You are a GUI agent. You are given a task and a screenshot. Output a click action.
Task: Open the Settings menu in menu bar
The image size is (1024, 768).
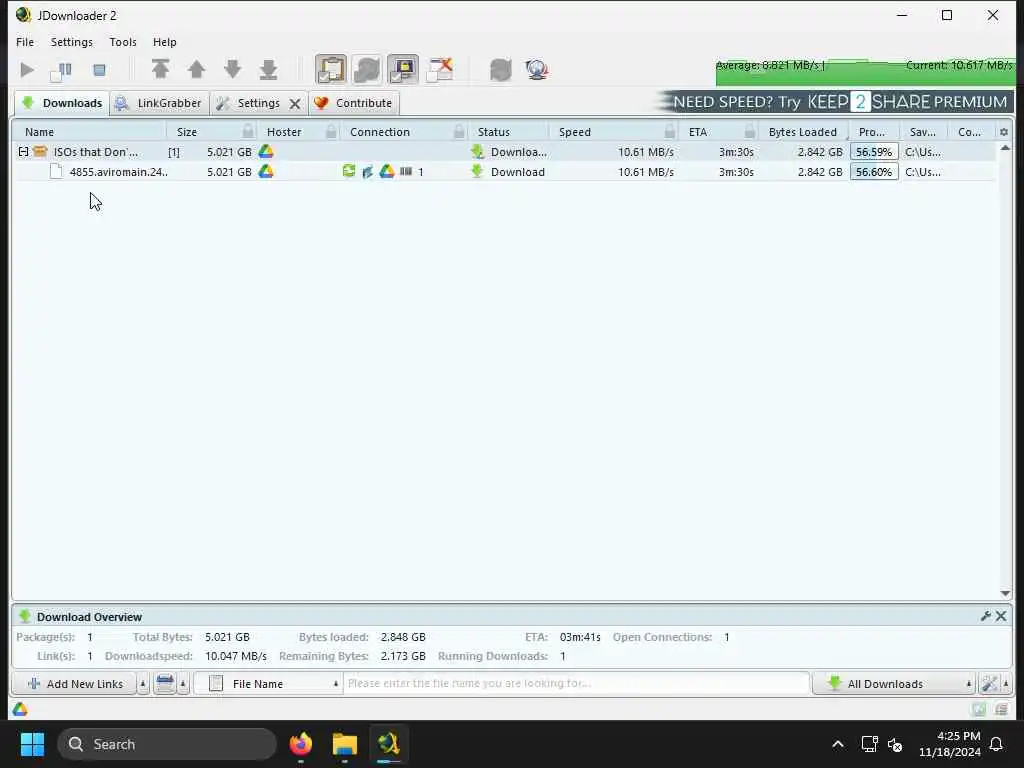click(72, 42)
